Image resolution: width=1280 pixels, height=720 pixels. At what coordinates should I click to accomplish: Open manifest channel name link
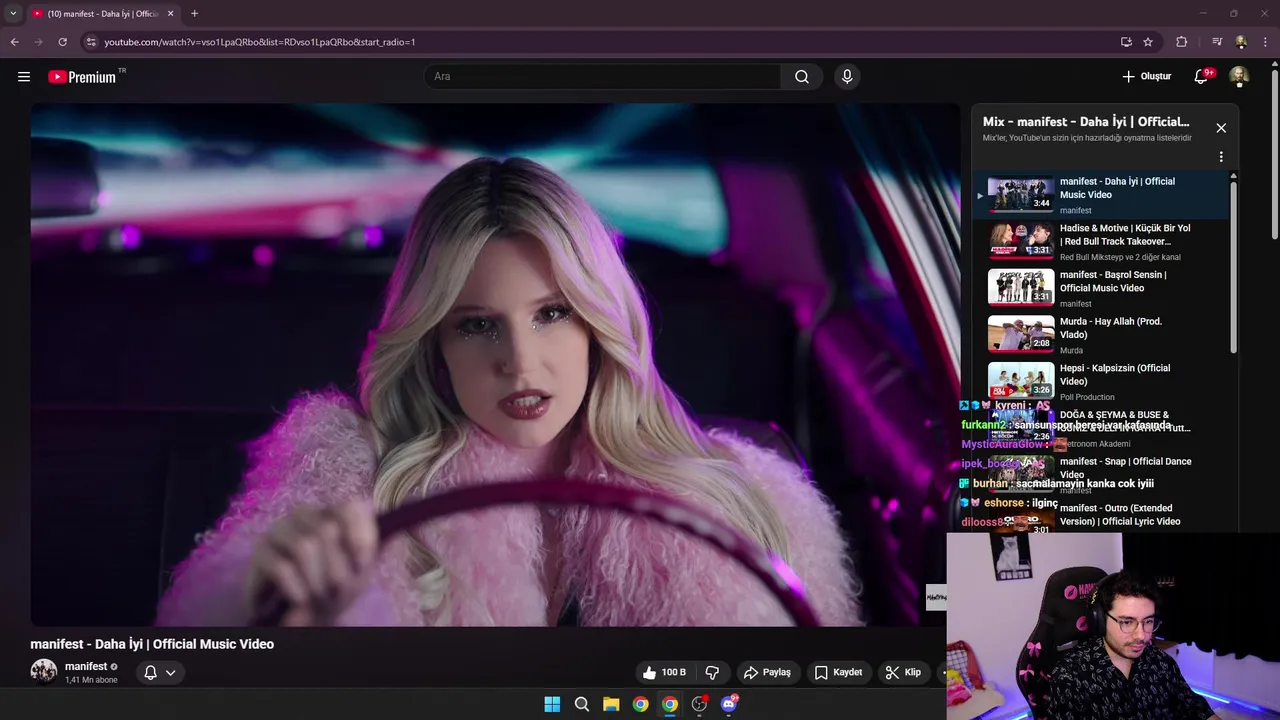coord(86,666)
